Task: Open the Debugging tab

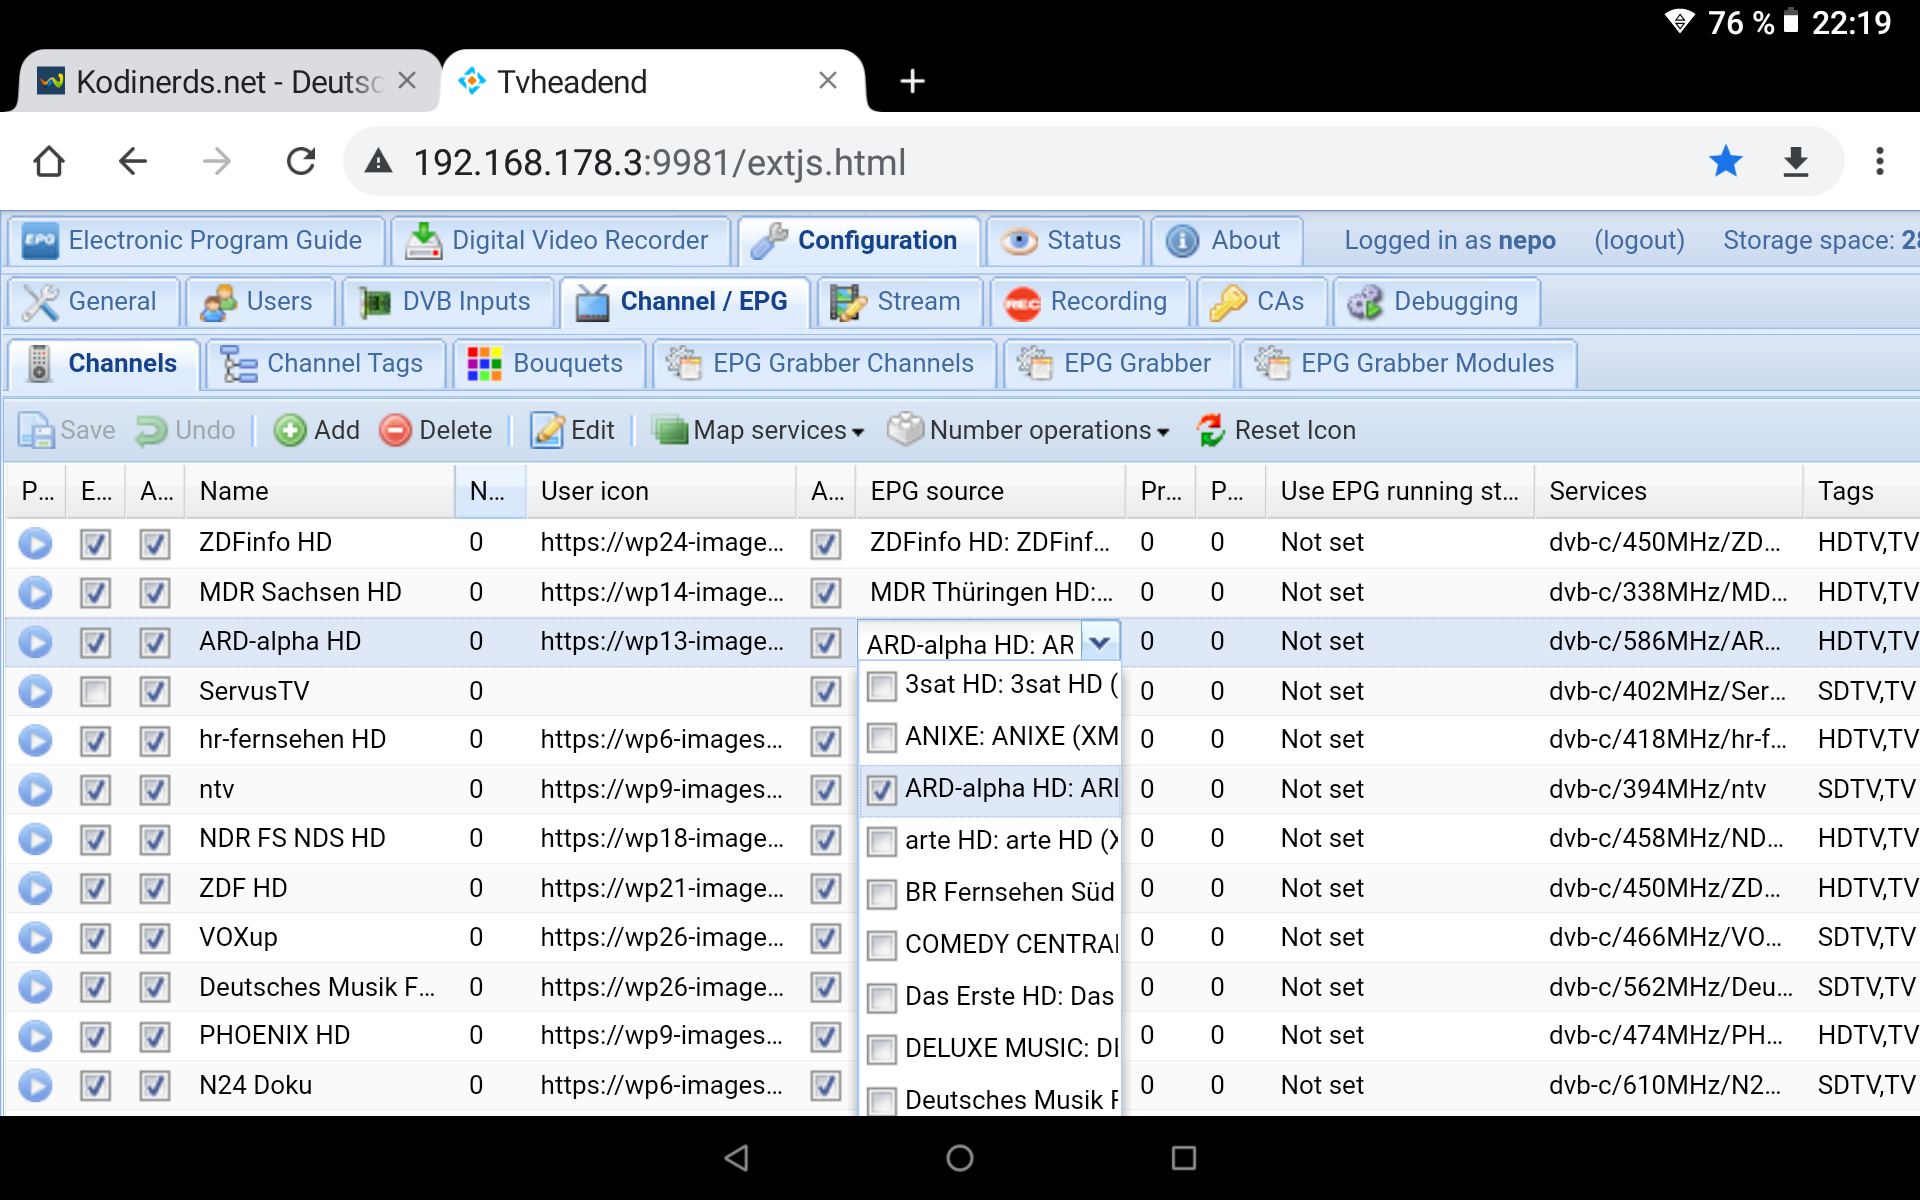Action: click(1436, 302)
